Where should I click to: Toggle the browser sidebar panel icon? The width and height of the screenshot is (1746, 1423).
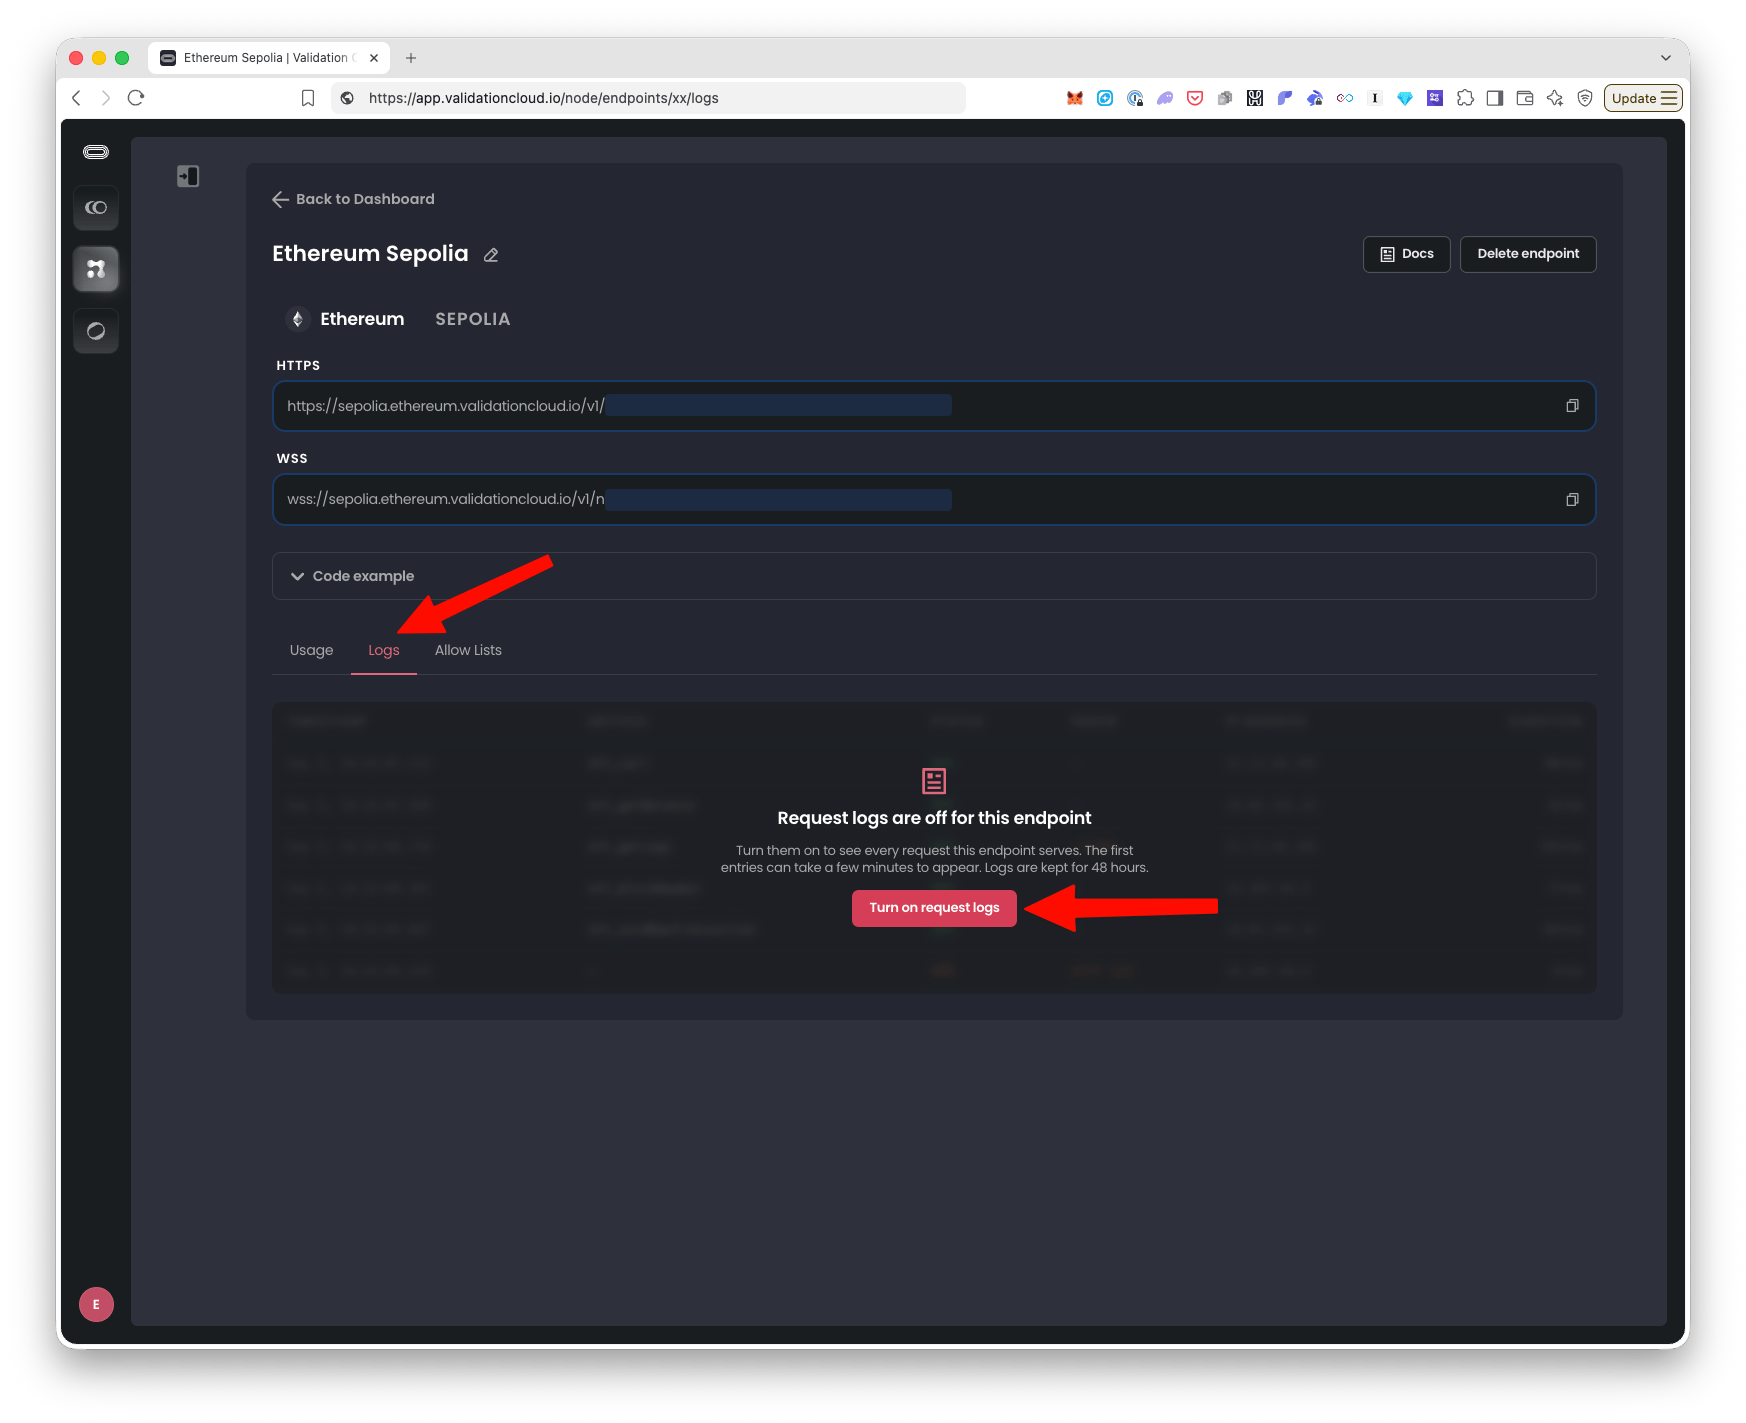tap(1495, 98)
